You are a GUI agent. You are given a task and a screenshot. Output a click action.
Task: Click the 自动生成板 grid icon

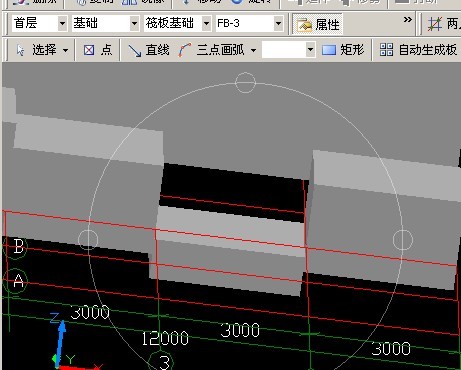(x=386, y=50)
